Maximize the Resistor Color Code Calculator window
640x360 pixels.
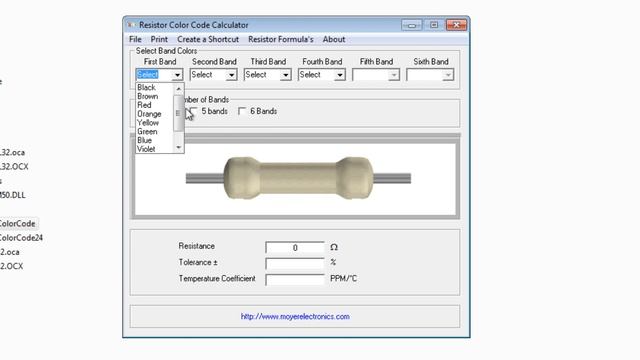(433, 25)
